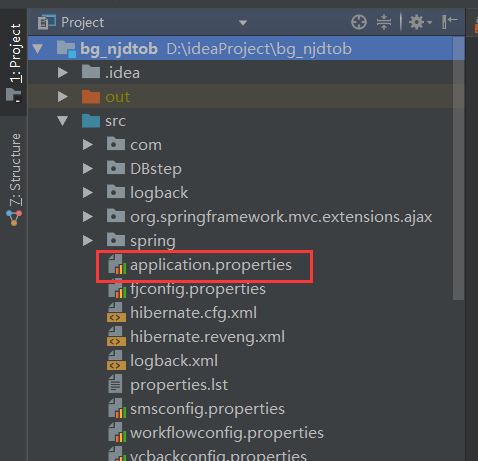478x461 pixels.
Task: Click the Project panel vertical scrollbar
Action: tap(458, 168)
